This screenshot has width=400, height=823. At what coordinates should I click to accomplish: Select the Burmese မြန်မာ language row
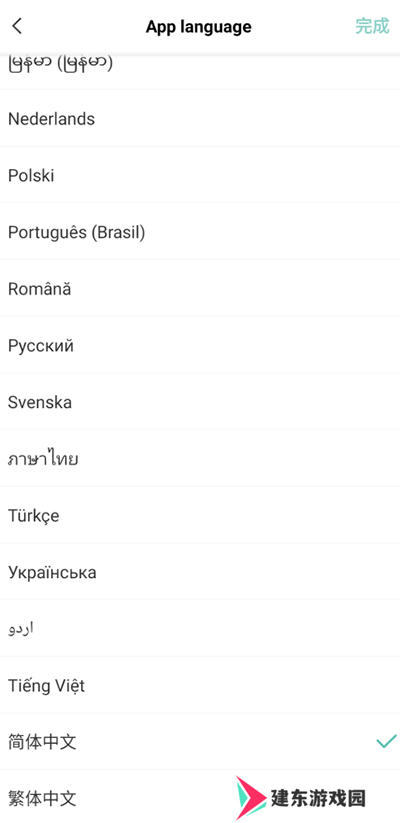(x=200, y=71)
